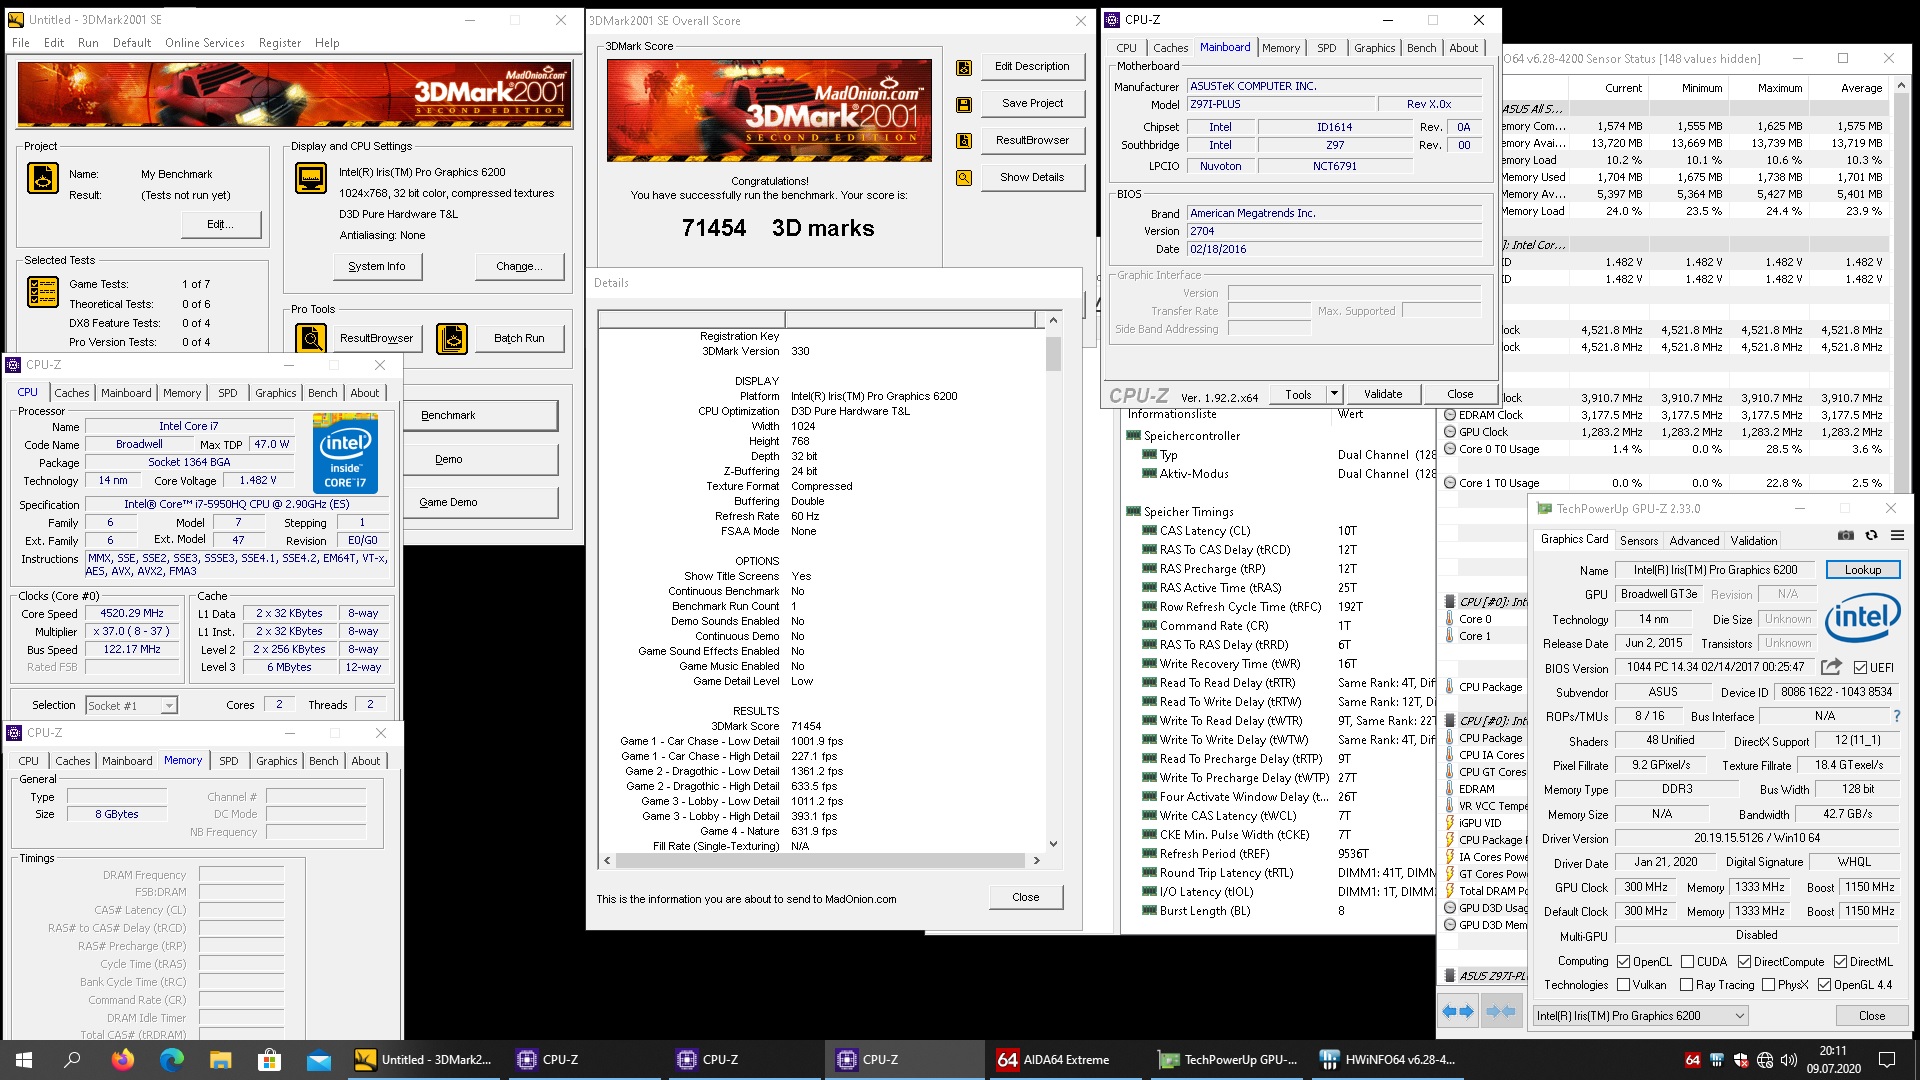This screenshot has height=1080, width=1920.
Task: Launch Microsoft Edge from the taskbar
Action: click(171, 1059)
